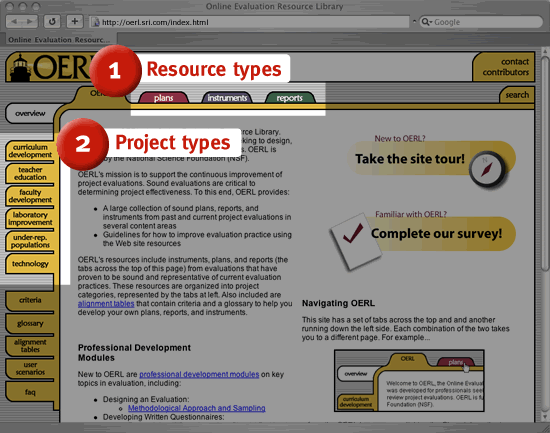Viewport: 550px width, 433px height.
Task: Click the scrollbar up arrow
Action: click(x=545, y=51)
